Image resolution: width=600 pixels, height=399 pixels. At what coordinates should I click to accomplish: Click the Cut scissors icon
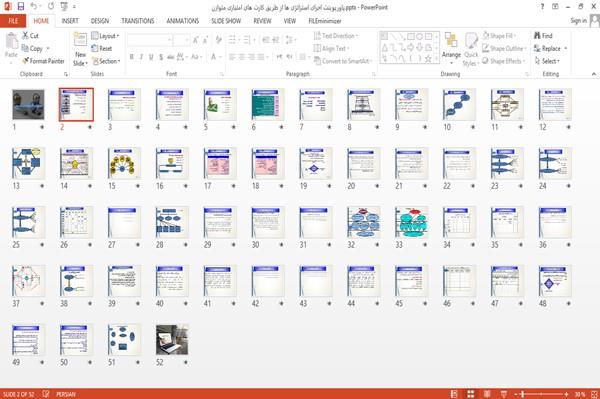25,35
